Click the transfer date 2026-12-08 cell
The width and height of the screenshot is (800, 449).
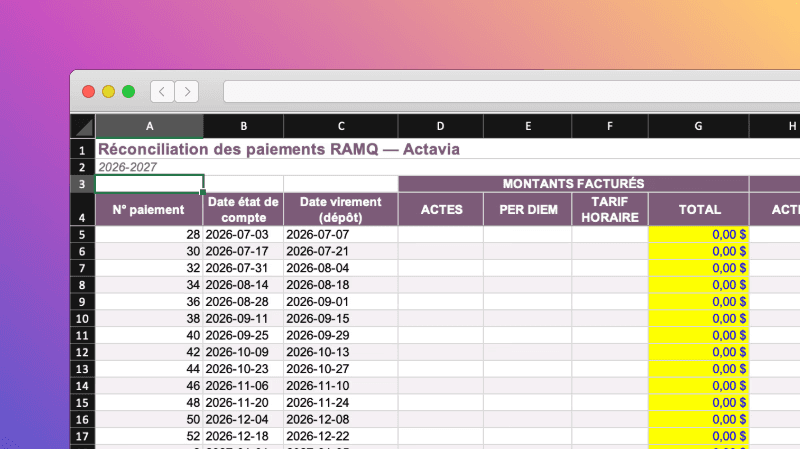pos(341,419)
